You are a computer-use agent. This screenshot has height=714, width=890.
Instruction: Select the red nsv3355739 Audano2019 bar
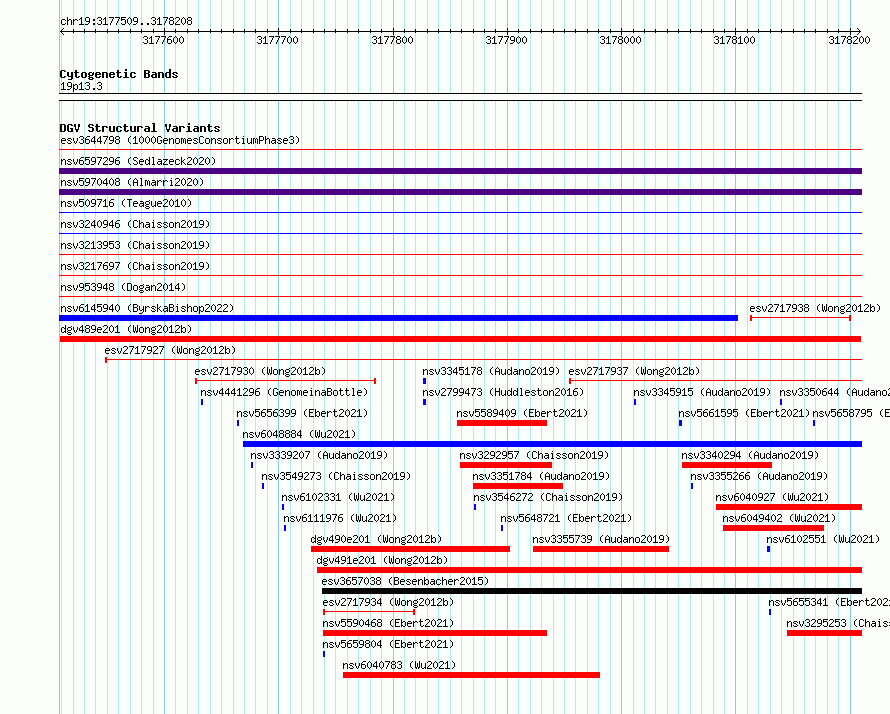click(600, 549)
